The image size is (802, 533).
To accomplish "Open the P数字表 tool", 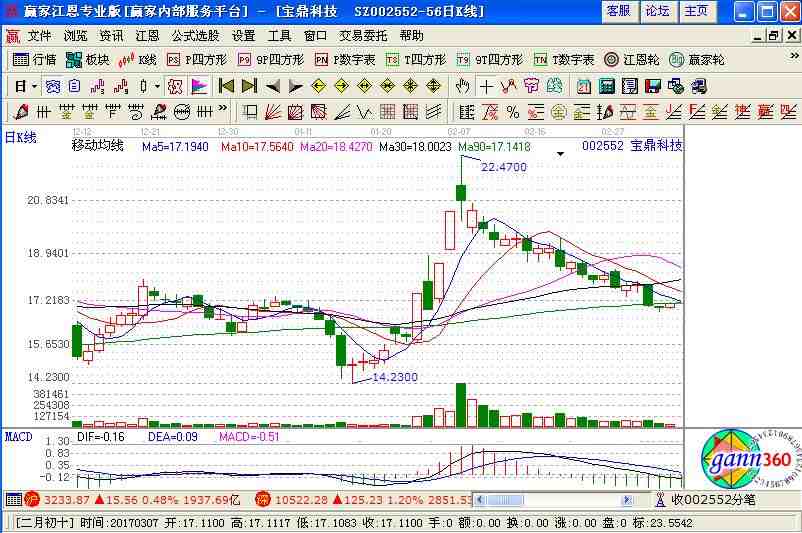I will pyautogui.click(x=345, y=60).
